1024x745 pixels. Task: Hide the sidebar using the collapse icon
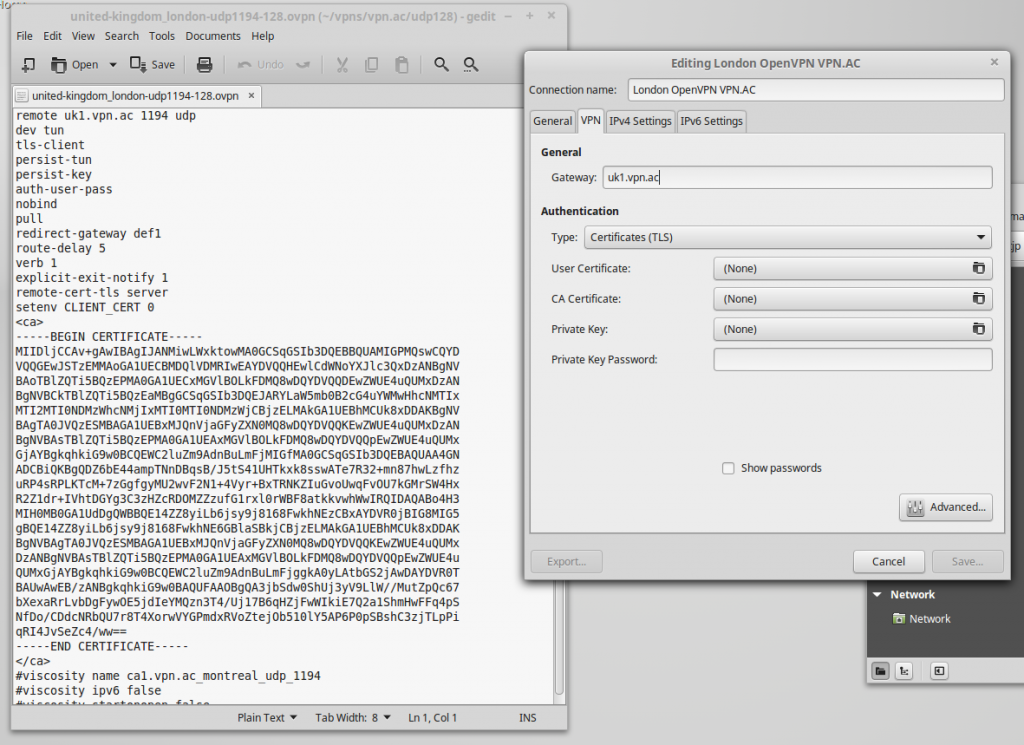939,671
